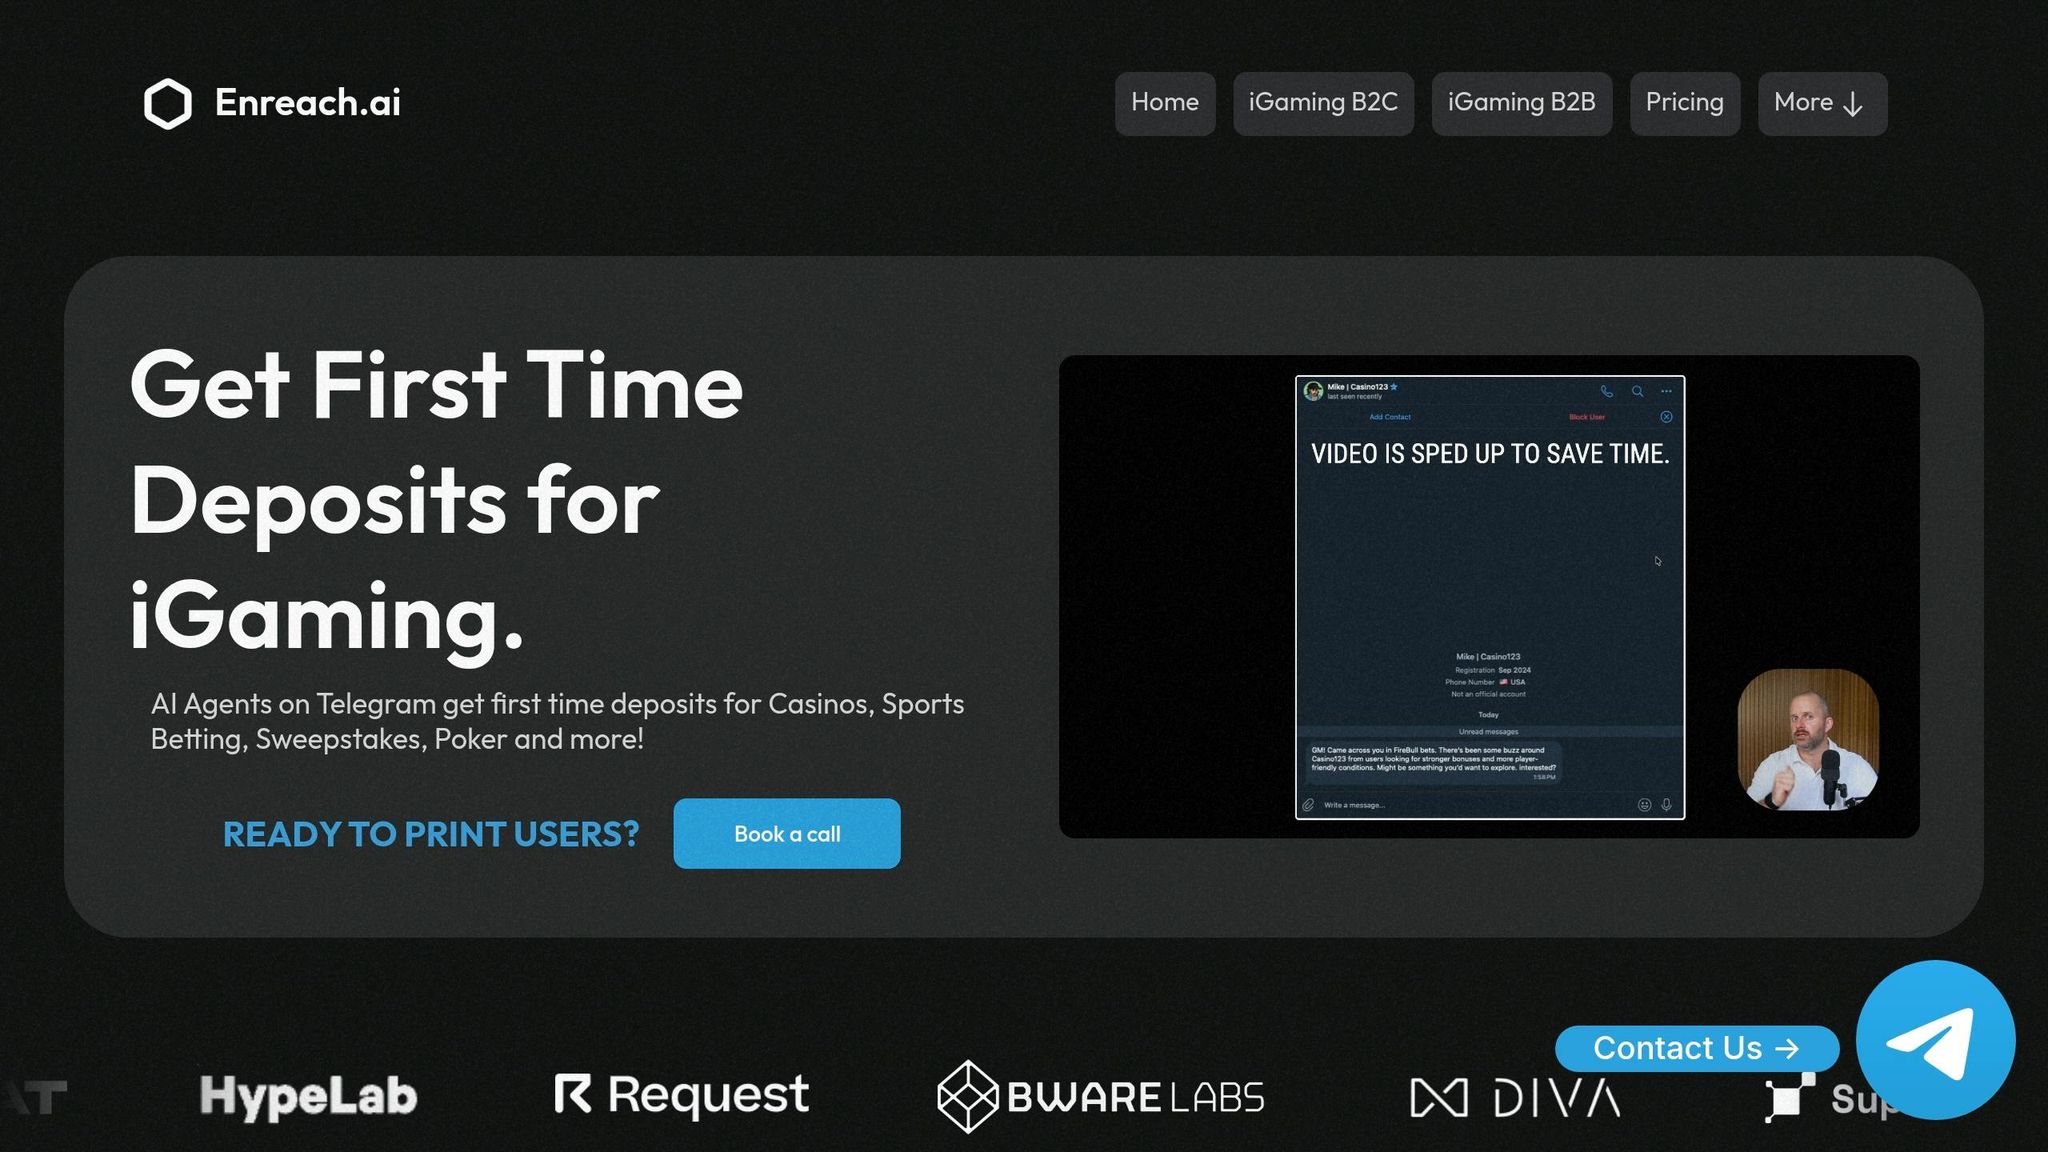Click the three-dots menu in Telegram chat header
The width and height of the screenshot is (2048, 1152).
click(x=1666, y=391)
